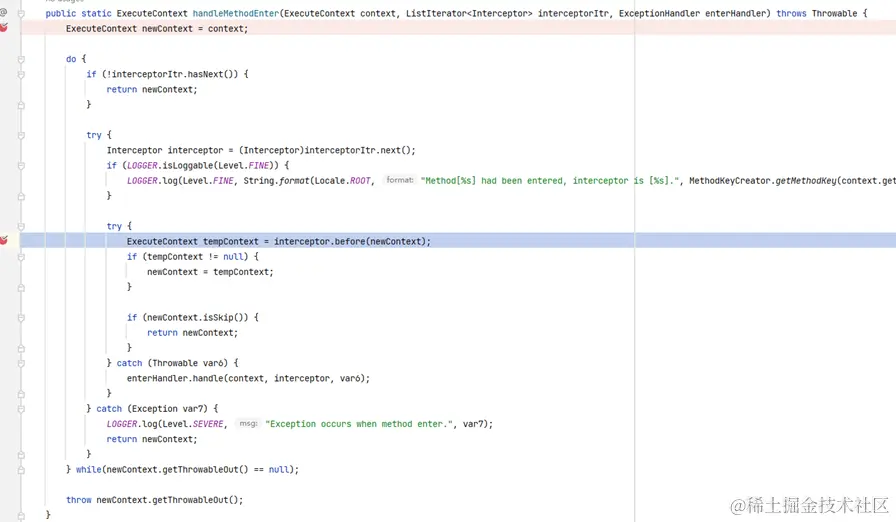Click the @ gutter icon beside handleMethodEnter signature

3,12
